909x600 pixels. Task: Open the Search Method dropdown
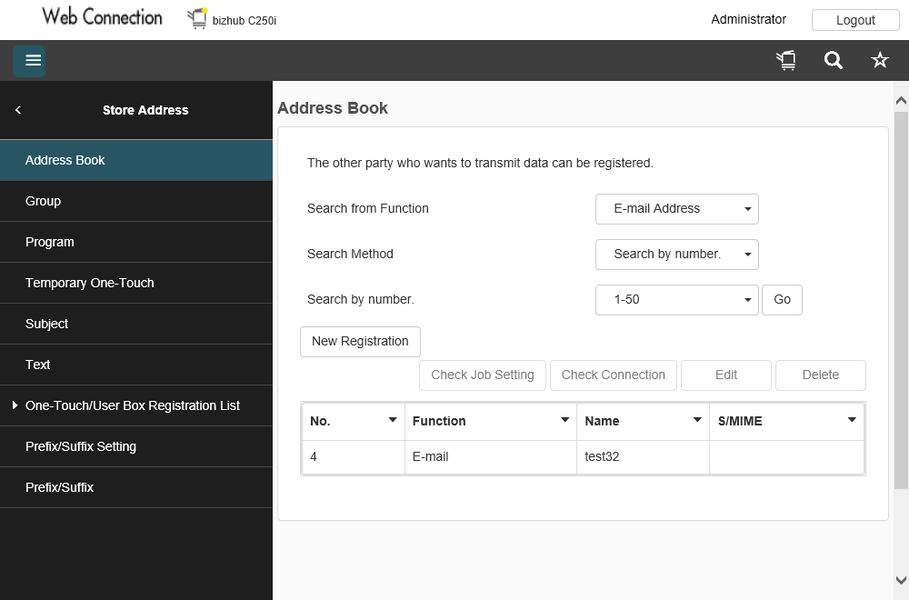[677, 254]
